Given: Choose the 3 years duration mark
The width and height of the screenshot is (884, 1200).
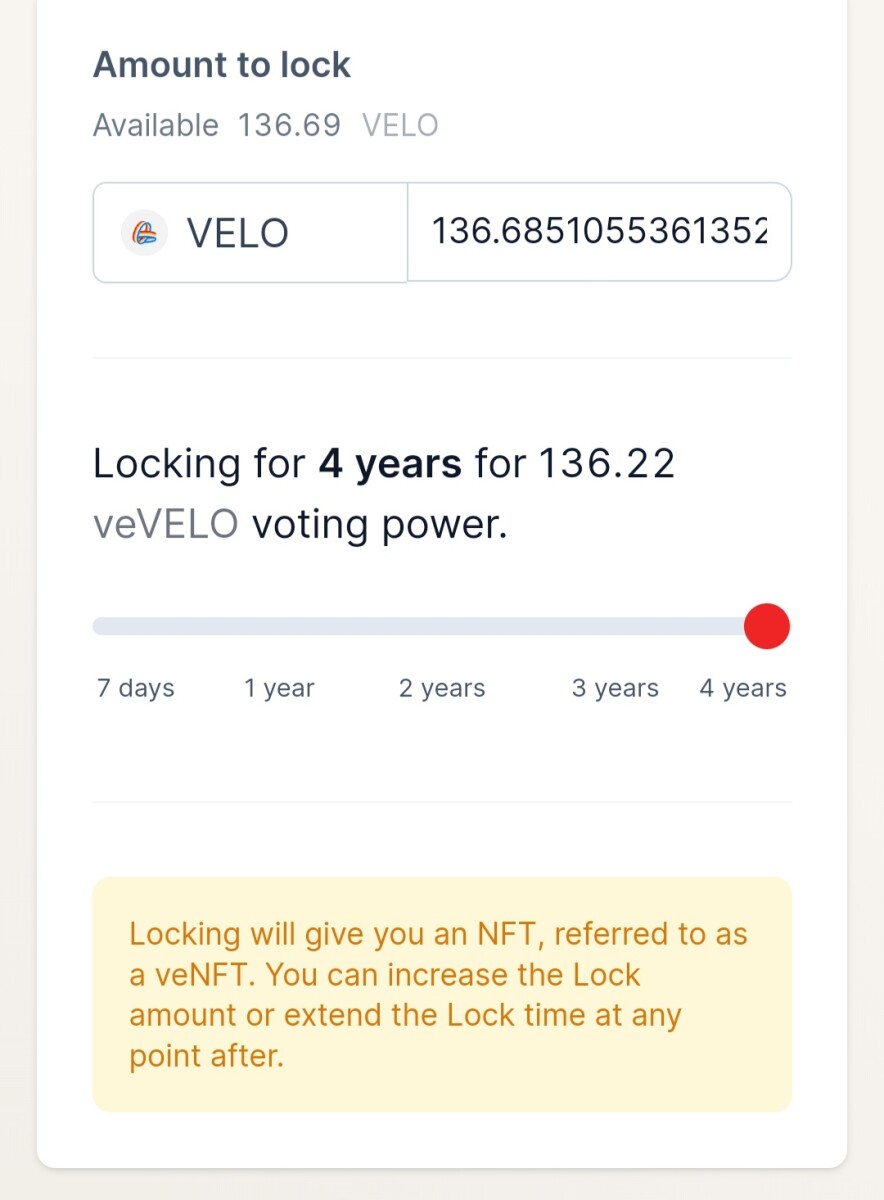Looking at the screenshot, I should 615,688.
